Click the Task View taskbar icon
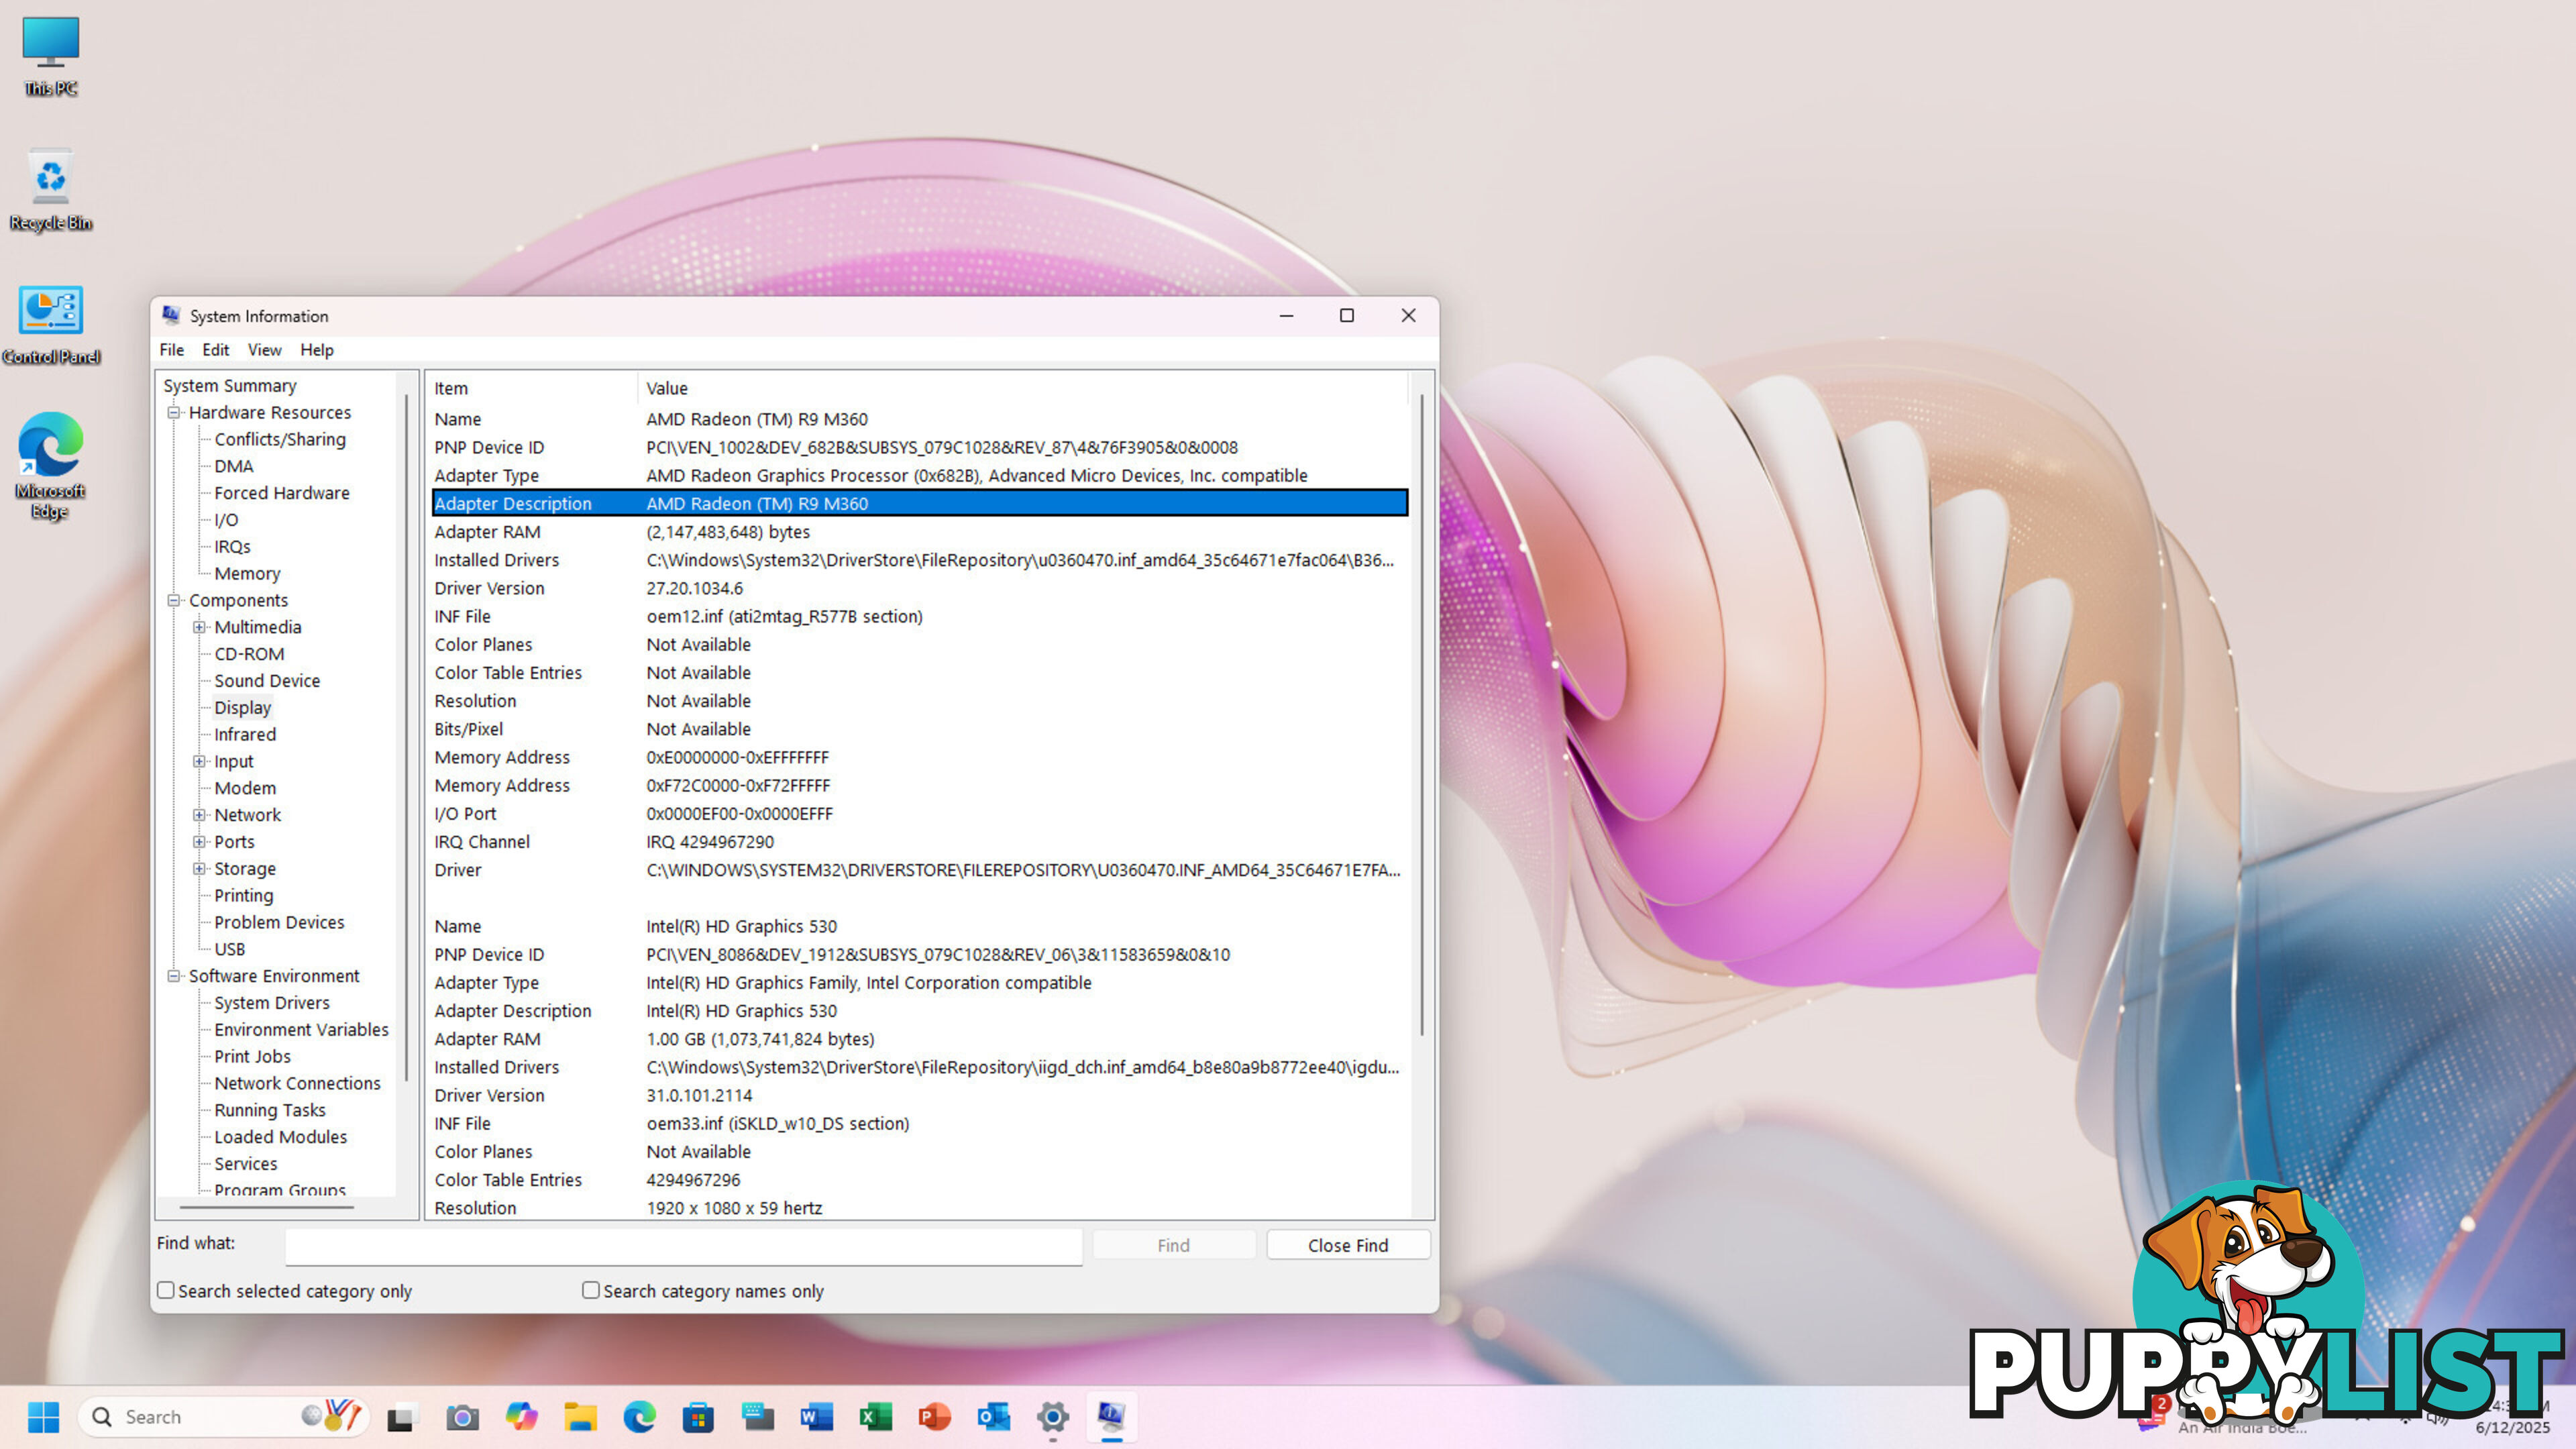The height and width of the screenshot is (1449, 2576). coord(401,1417)
